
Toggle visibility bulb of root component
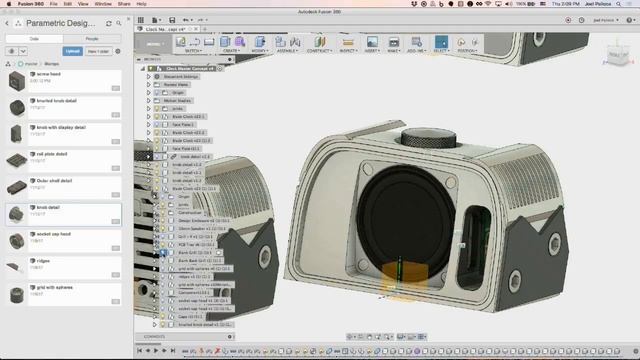click(151, 69)
